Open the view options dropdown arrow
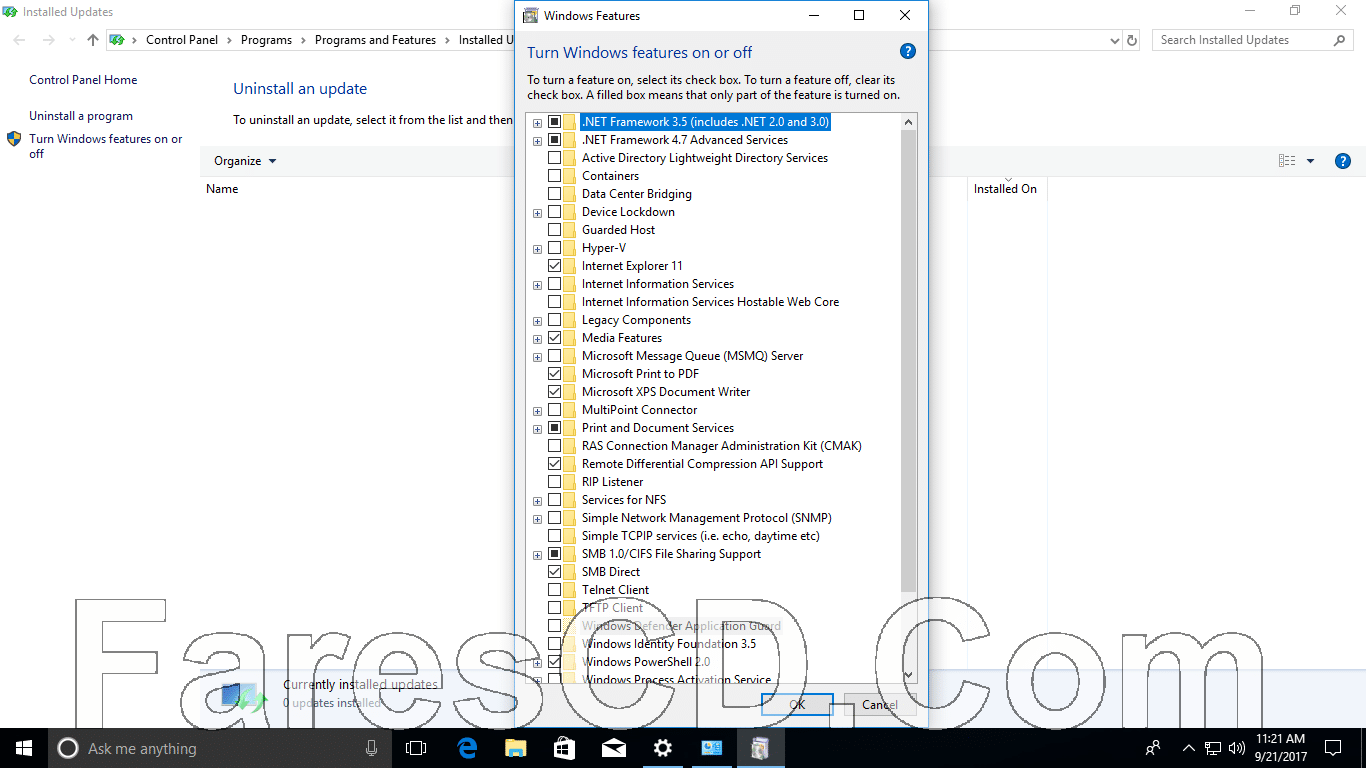The height and width of the screenshot is (768, 1366). coord(1310,161)
